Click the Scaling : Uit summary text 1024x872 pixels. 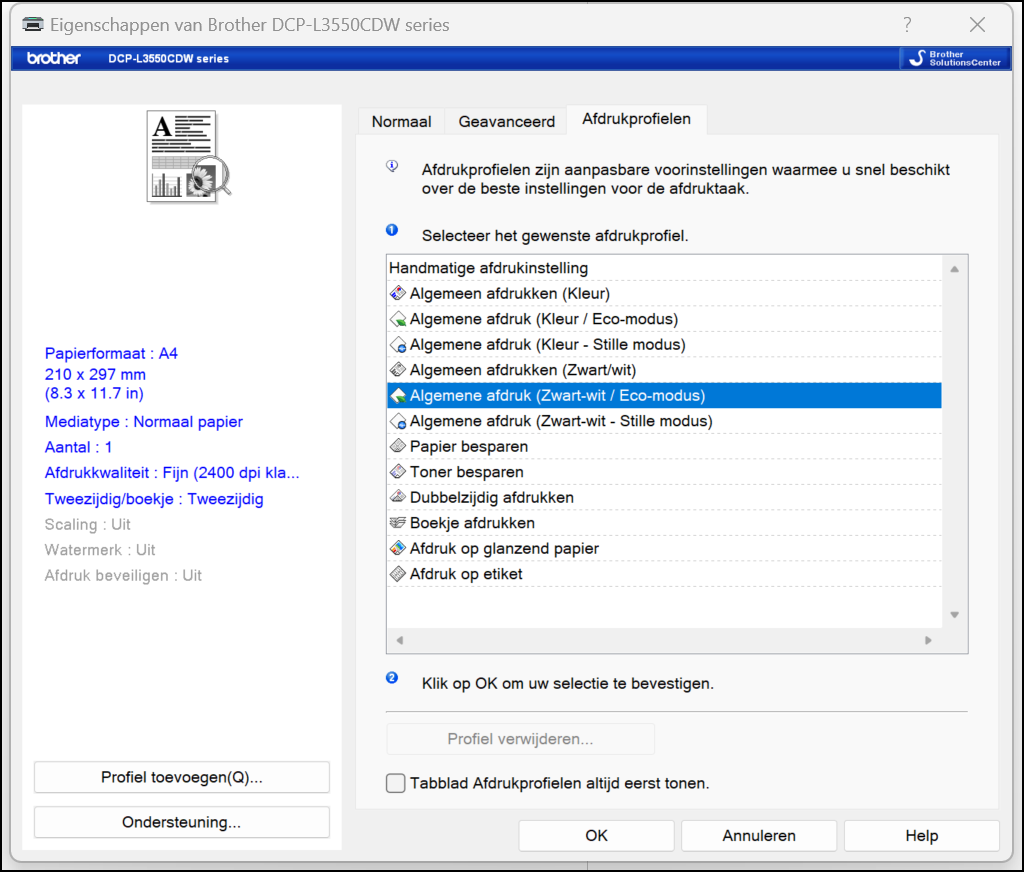(x=88, y=525)
